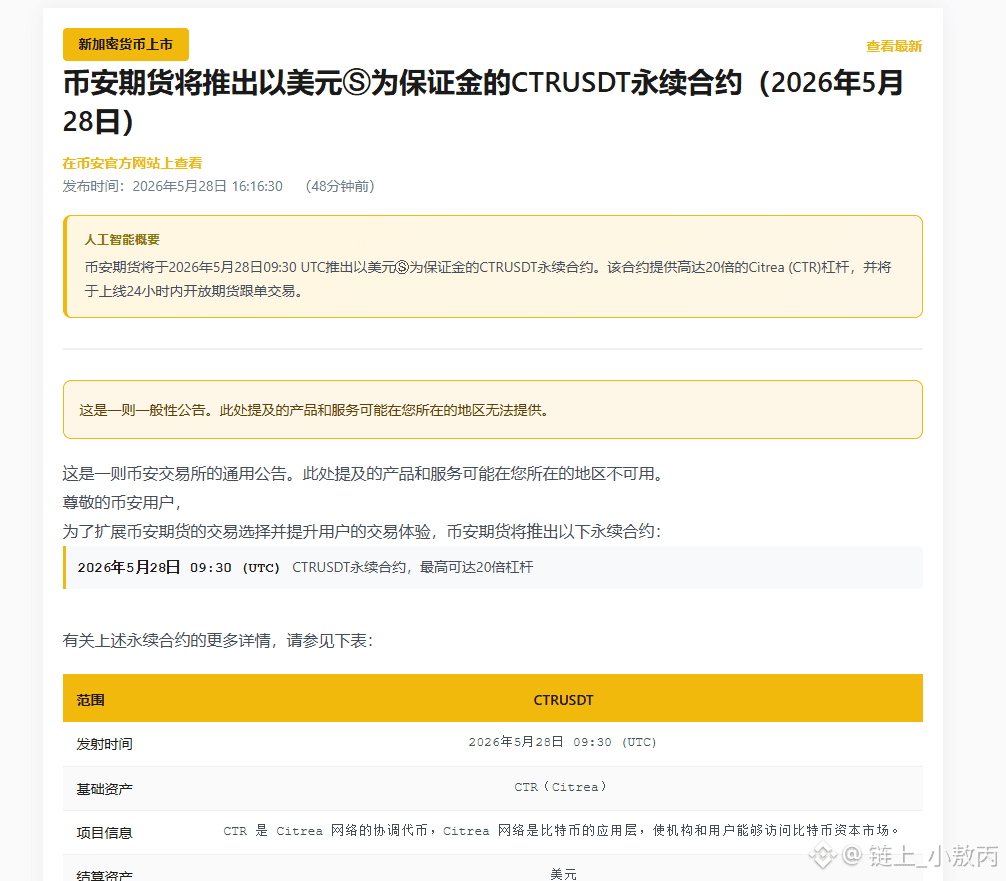Click the 尊敬的币安用户 greeting line
The image size is (1006, 881).
(122, 502)
